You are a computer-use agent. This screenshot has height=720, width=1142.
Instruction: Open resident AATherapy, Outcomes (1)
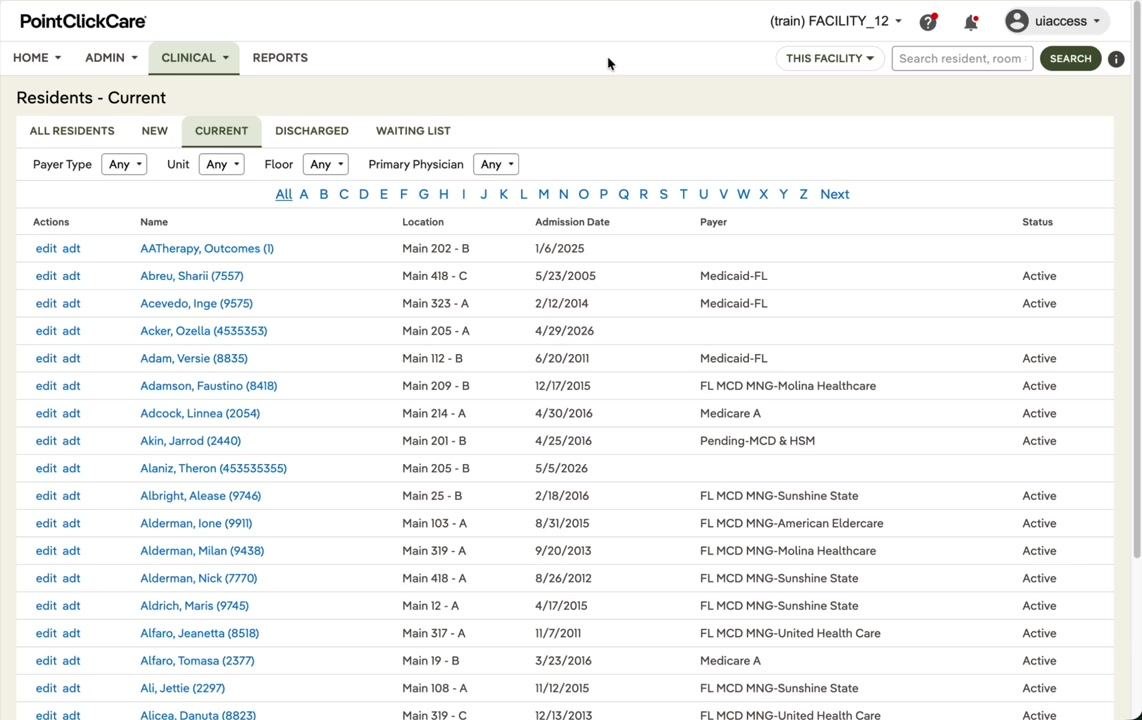tap(207, 248)
